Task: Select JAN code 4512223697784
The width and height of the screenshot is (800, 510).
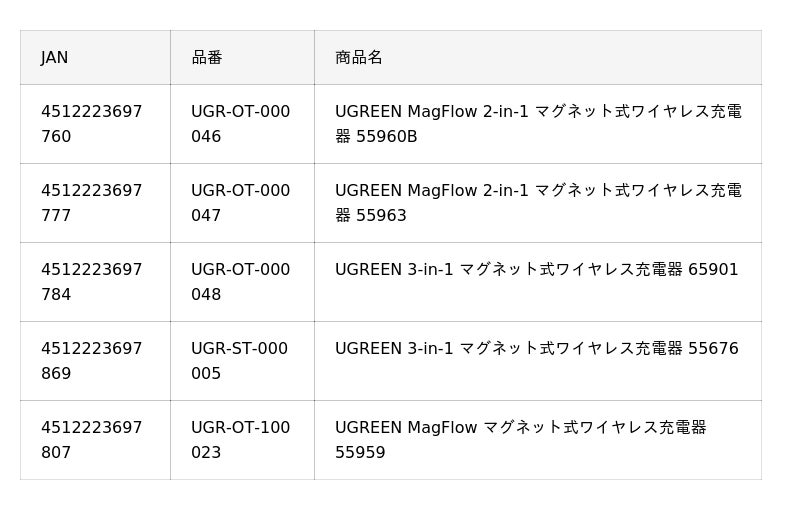Action: click(91, 282)
